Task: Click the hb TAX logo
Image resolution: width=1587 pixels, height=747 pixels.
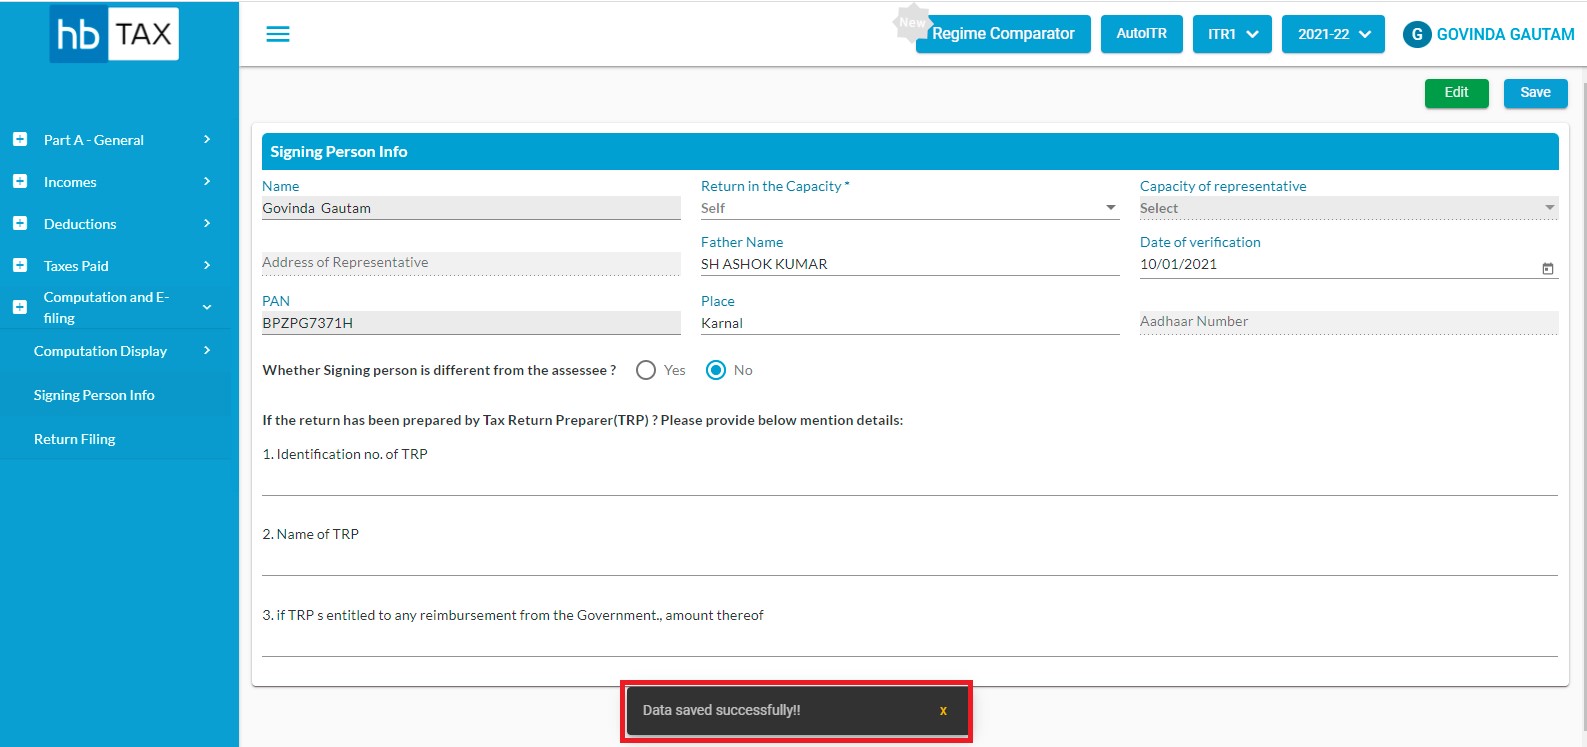Action: [x=114, y=34]
